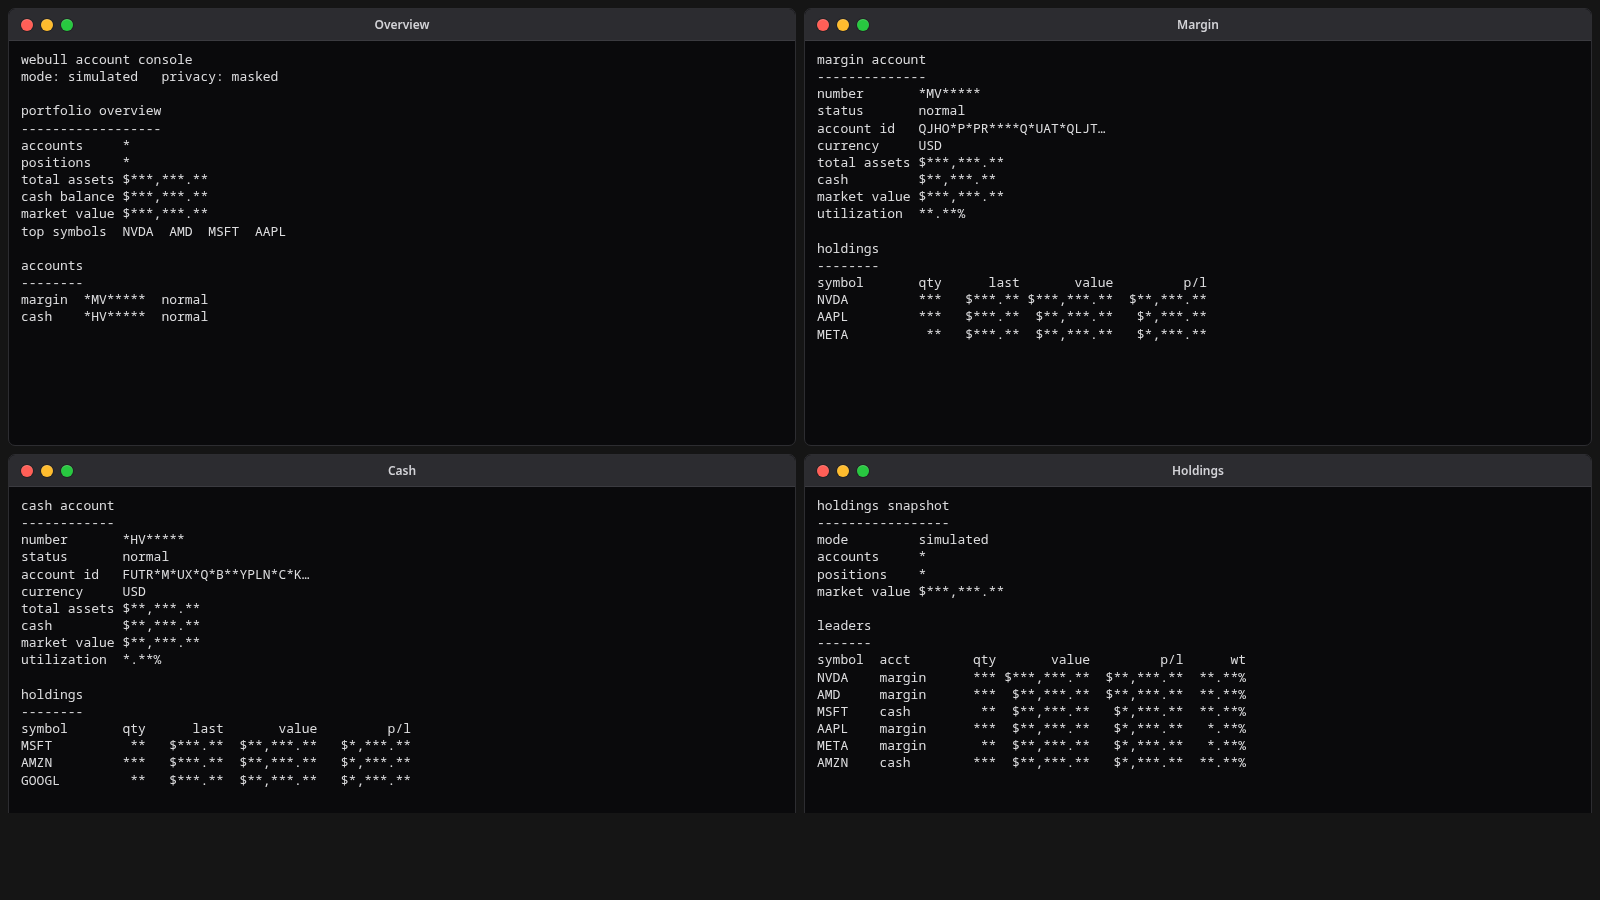The image size is (1600, 900).
Task: Maximize the Overview window
Action: coord(67,25)
